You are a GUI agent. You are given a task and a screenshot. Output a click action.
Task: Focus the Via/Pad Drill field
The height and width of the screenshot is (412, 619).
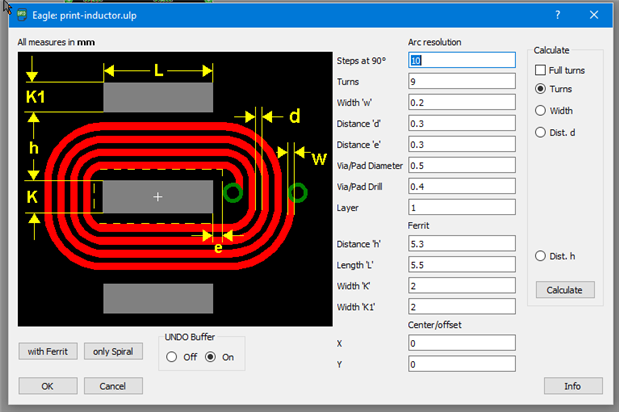coord(461,187)
